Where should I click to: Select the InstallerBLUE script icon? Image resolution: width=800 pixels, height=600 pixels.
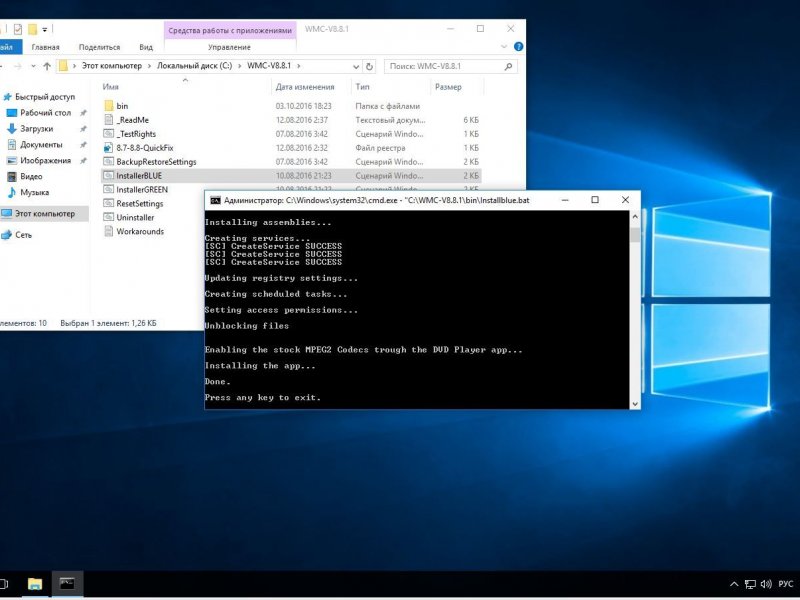click(108, 176)
